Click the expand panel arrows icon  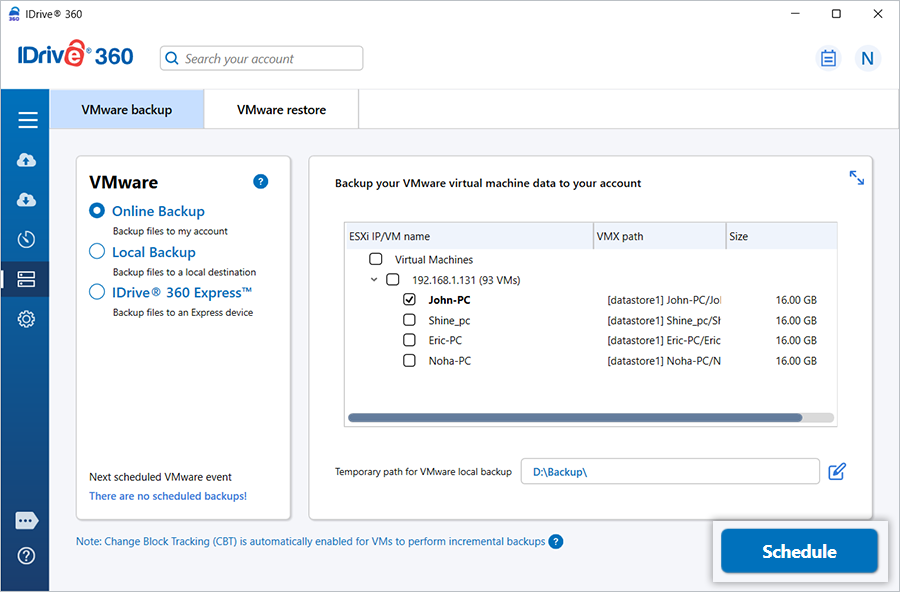point(857,177)
